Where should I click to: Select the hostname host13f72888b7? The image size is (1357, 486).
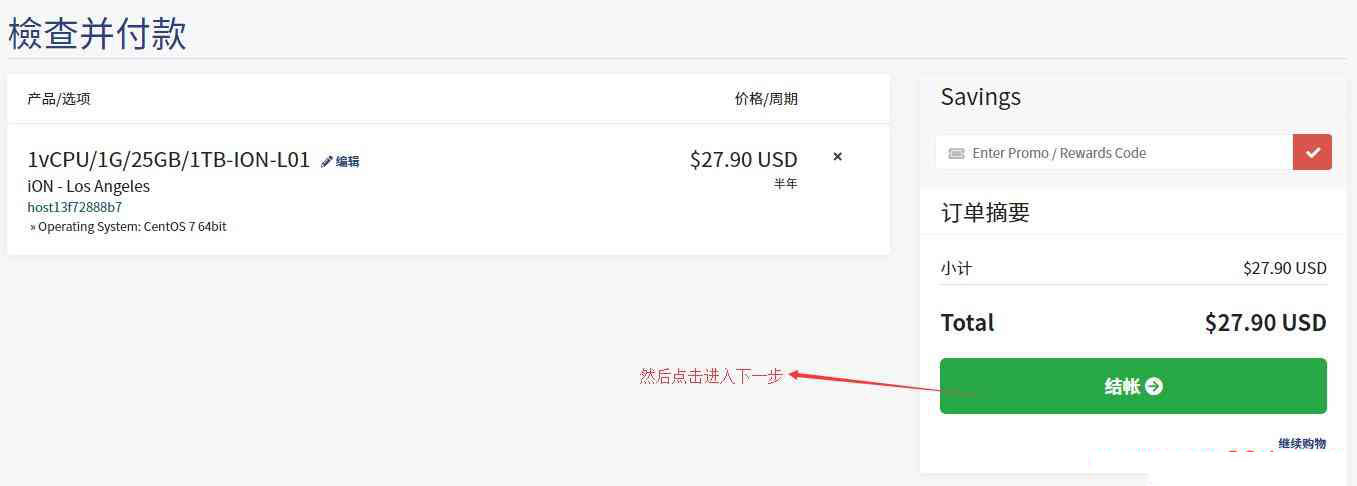tap(75, 207)
